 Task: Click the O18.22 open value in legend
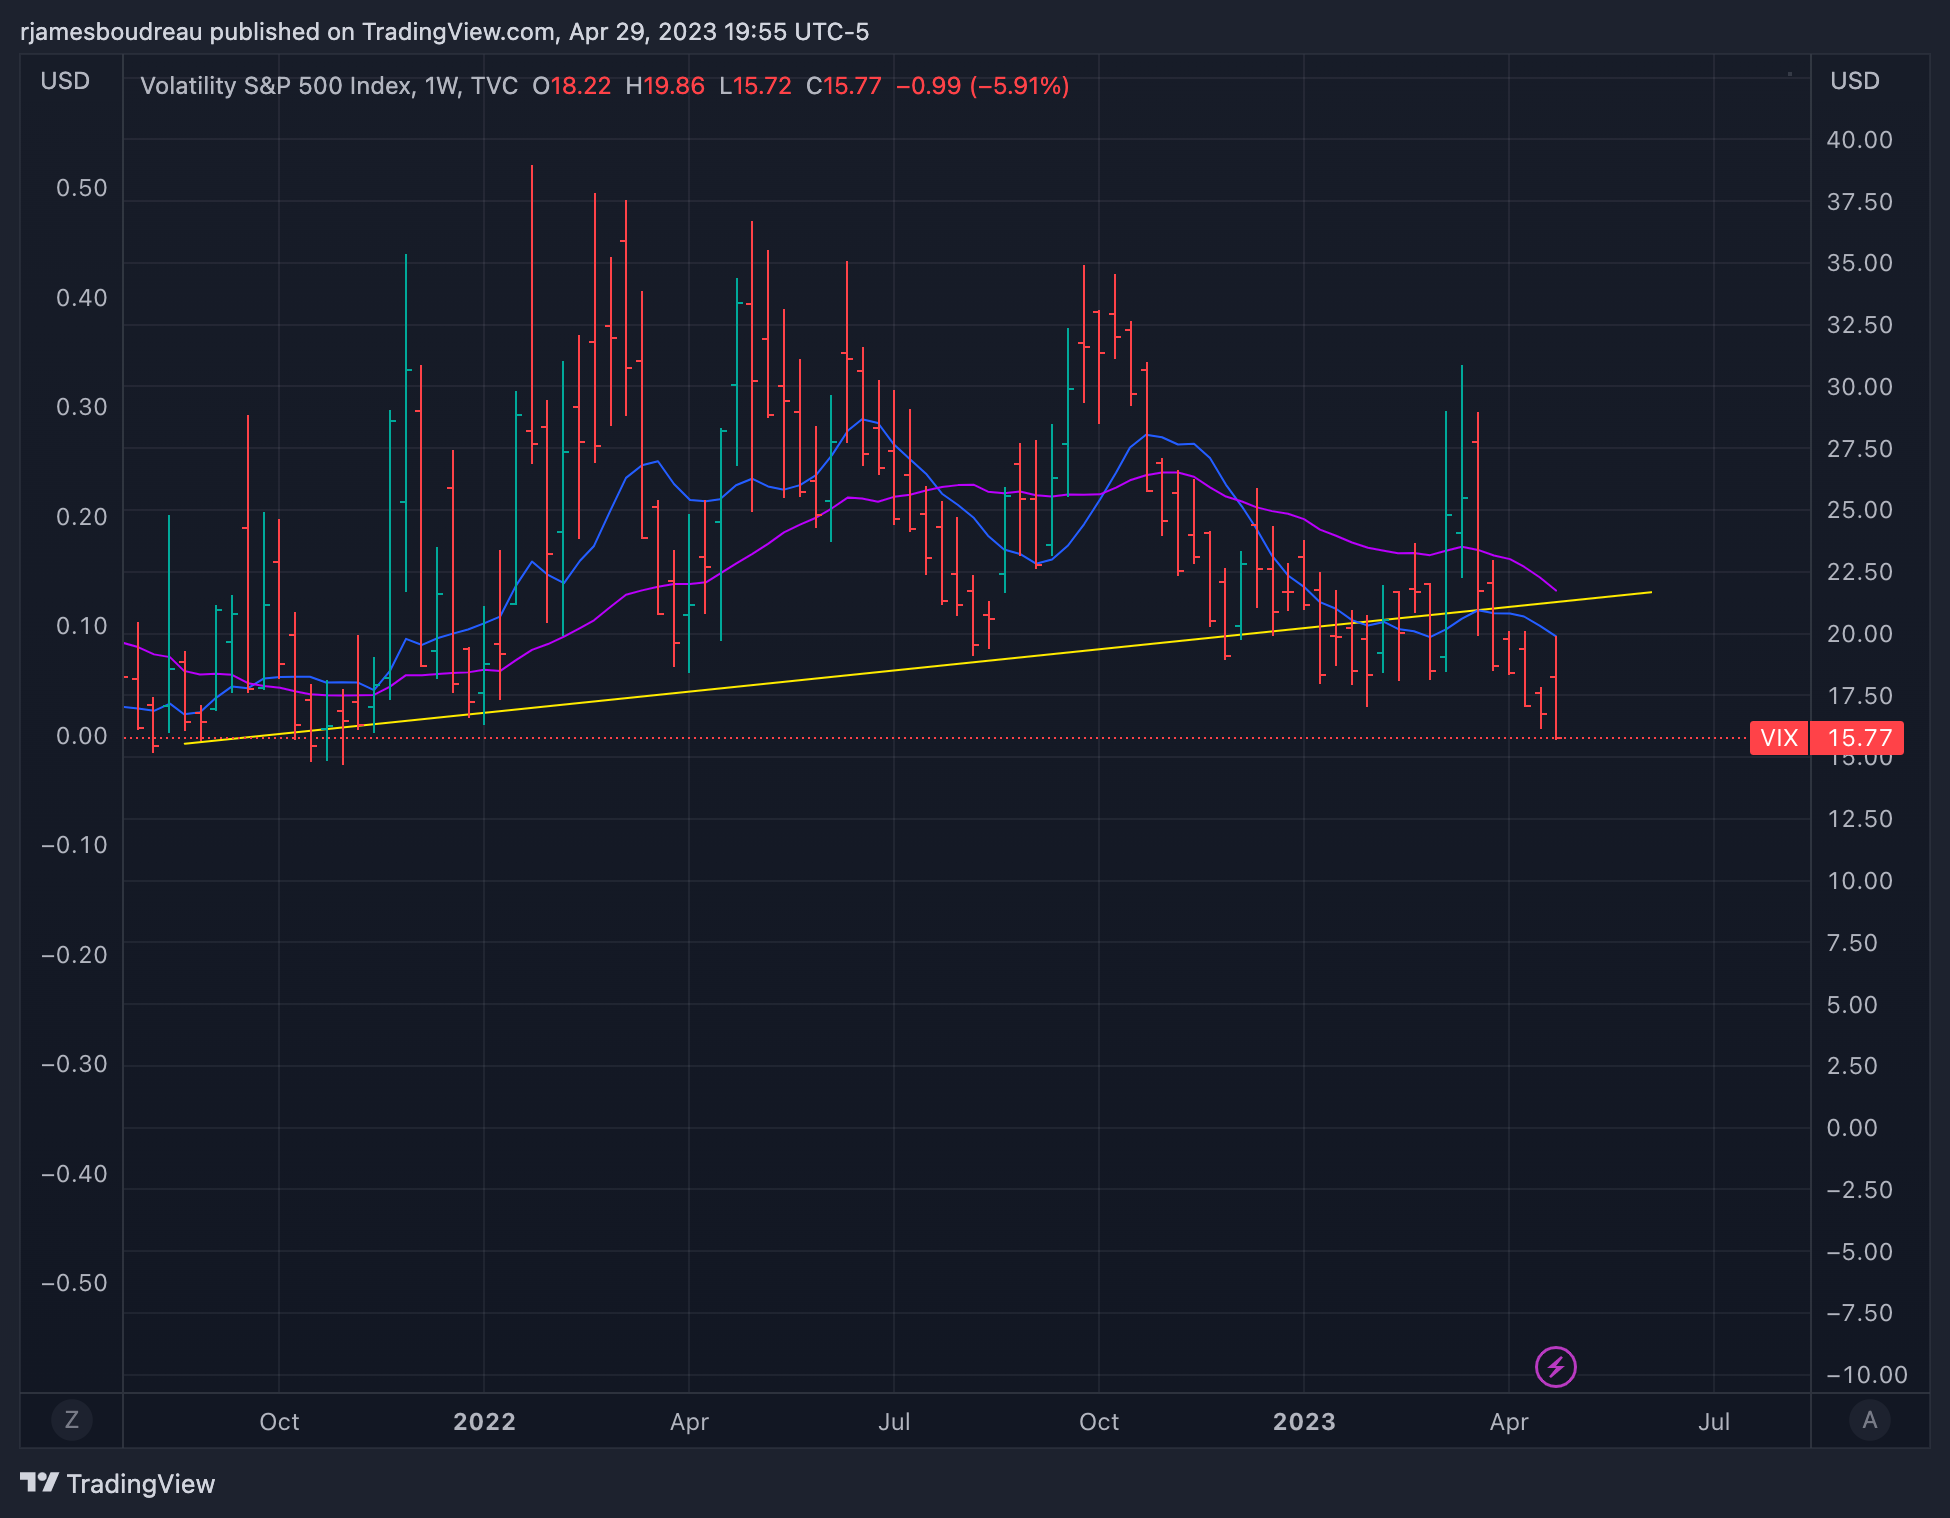[x=571, y=86]
